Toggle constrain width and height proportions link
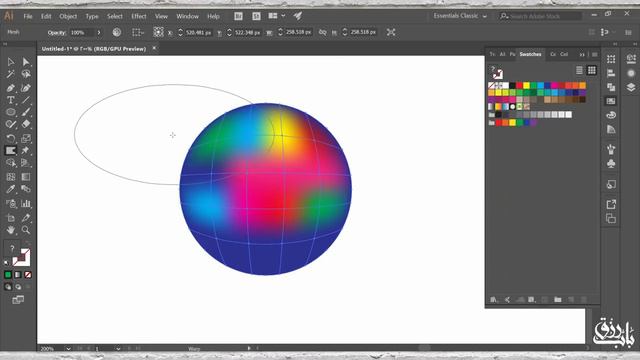640x360 pixels. pyautogui.click(x=322, y=32)
